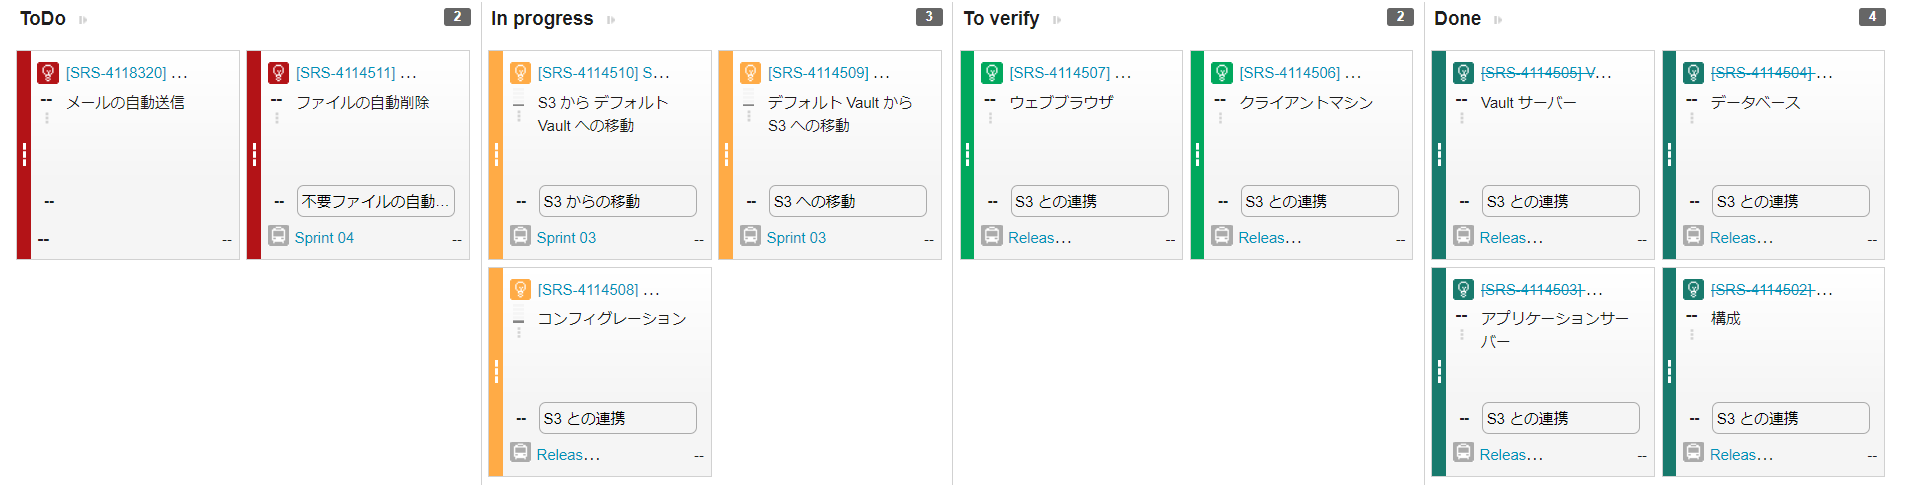
Task: Click the 'S3 への移動' field box
Action: tap(847, 201)
